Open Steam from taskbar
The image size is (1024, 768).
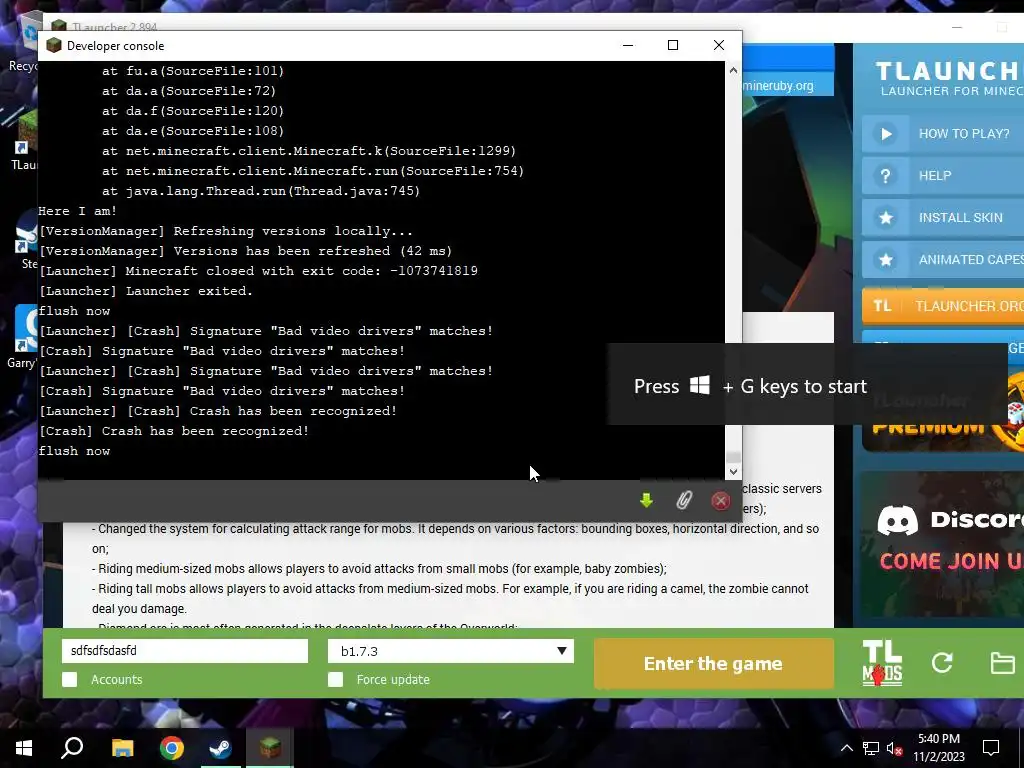pos(220,748)
